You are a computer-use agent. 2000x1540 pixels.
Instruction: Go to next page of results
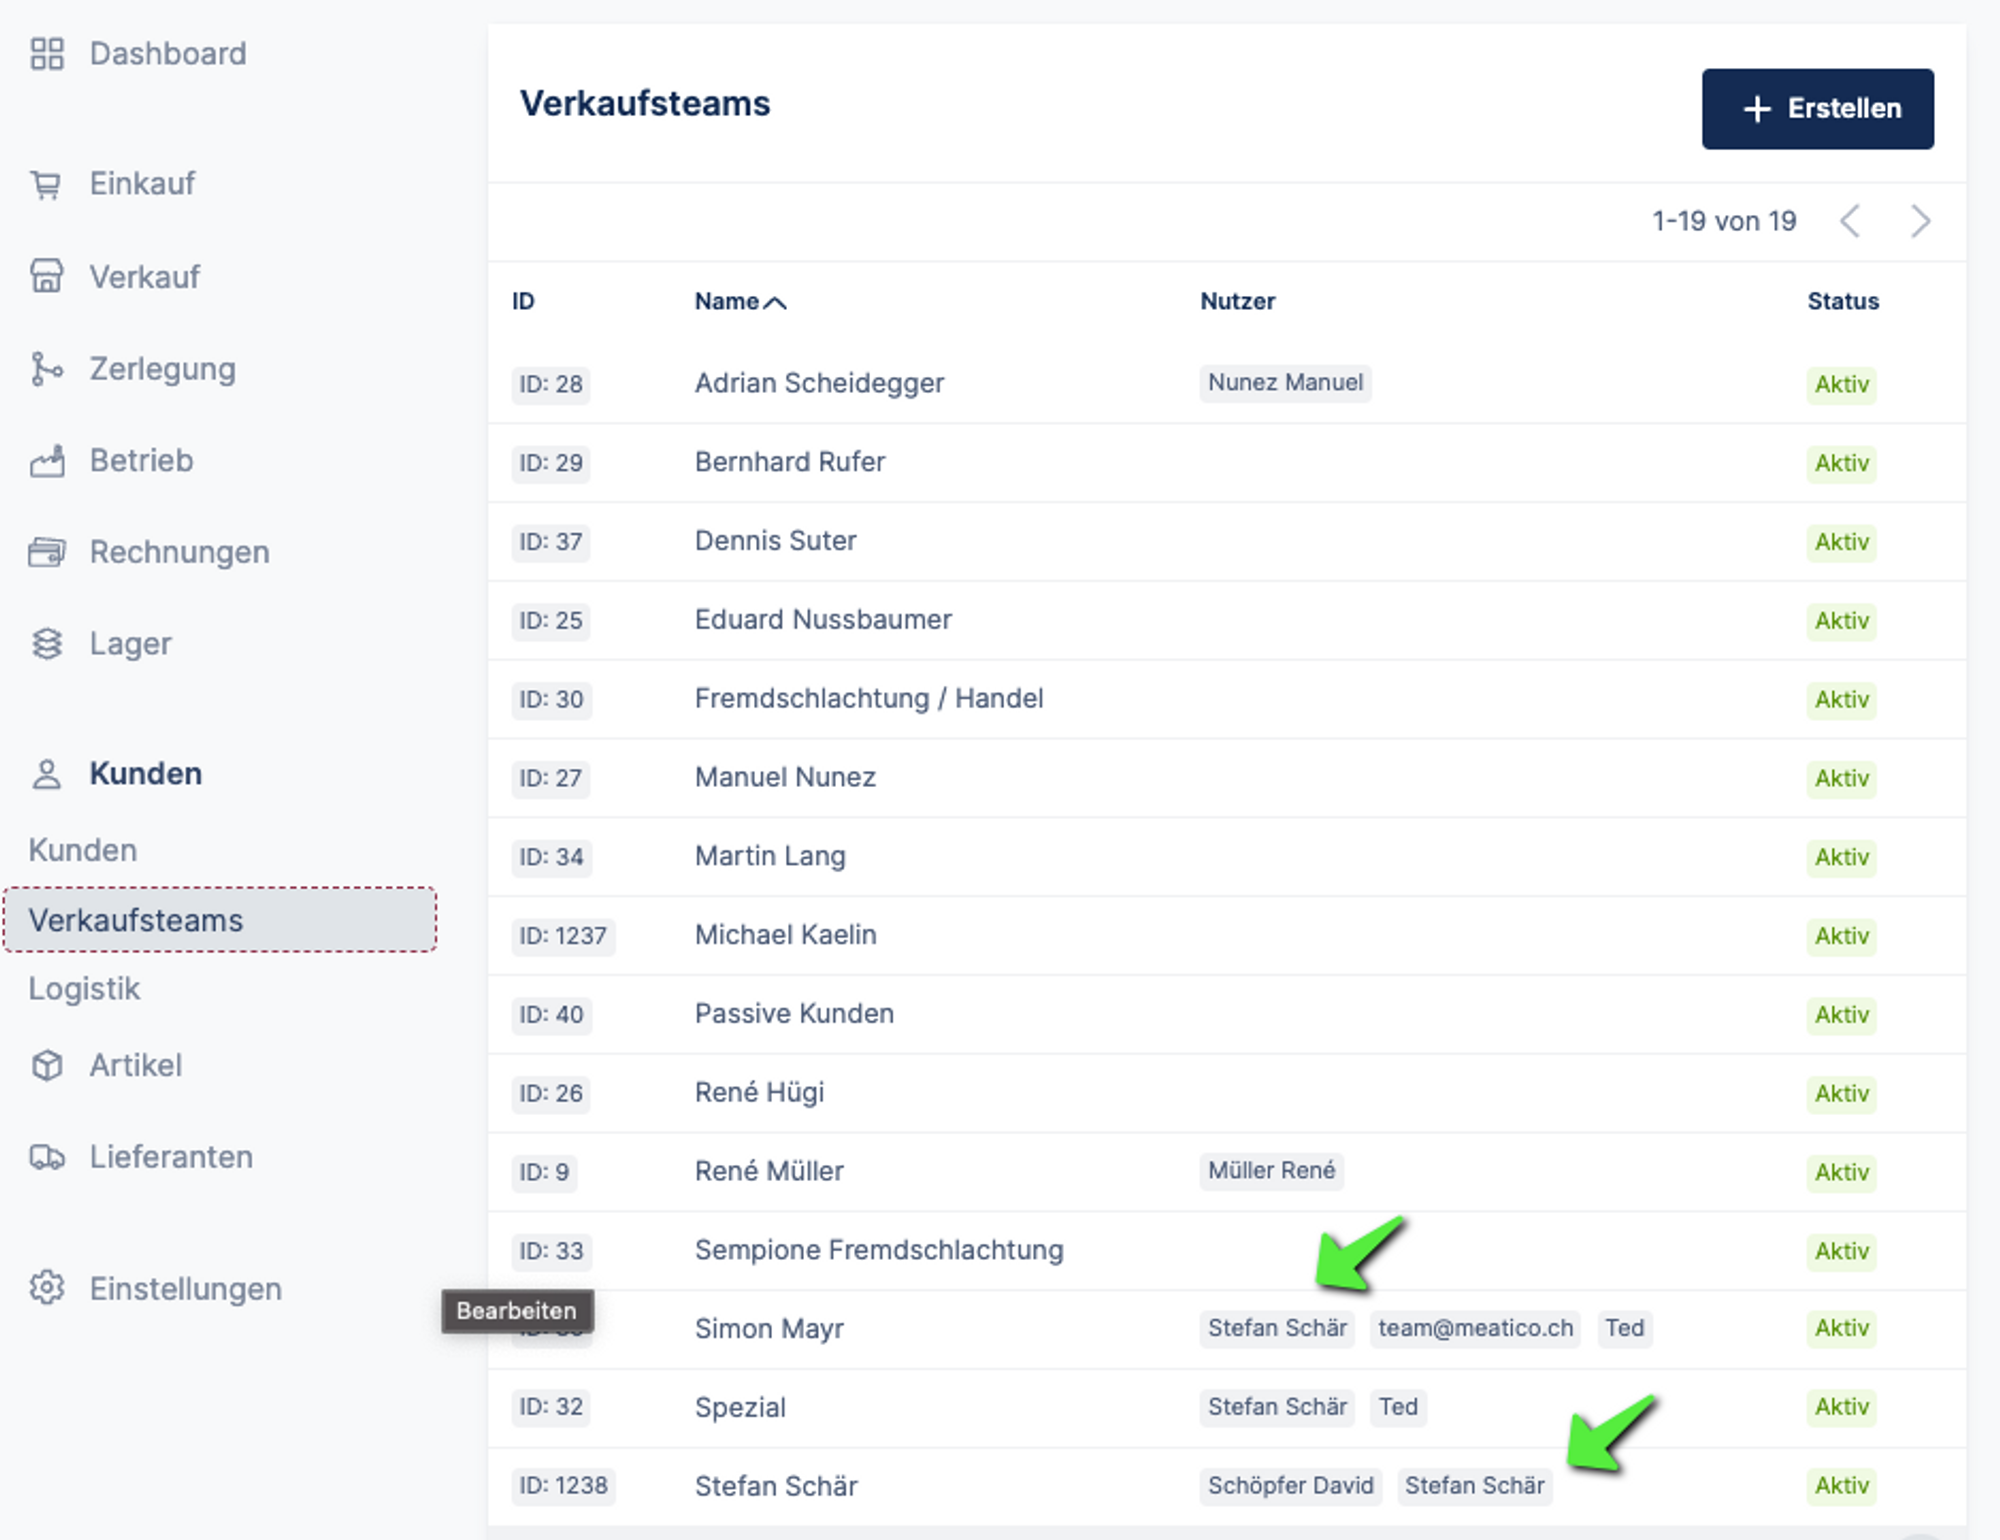tap(1919, 221)
